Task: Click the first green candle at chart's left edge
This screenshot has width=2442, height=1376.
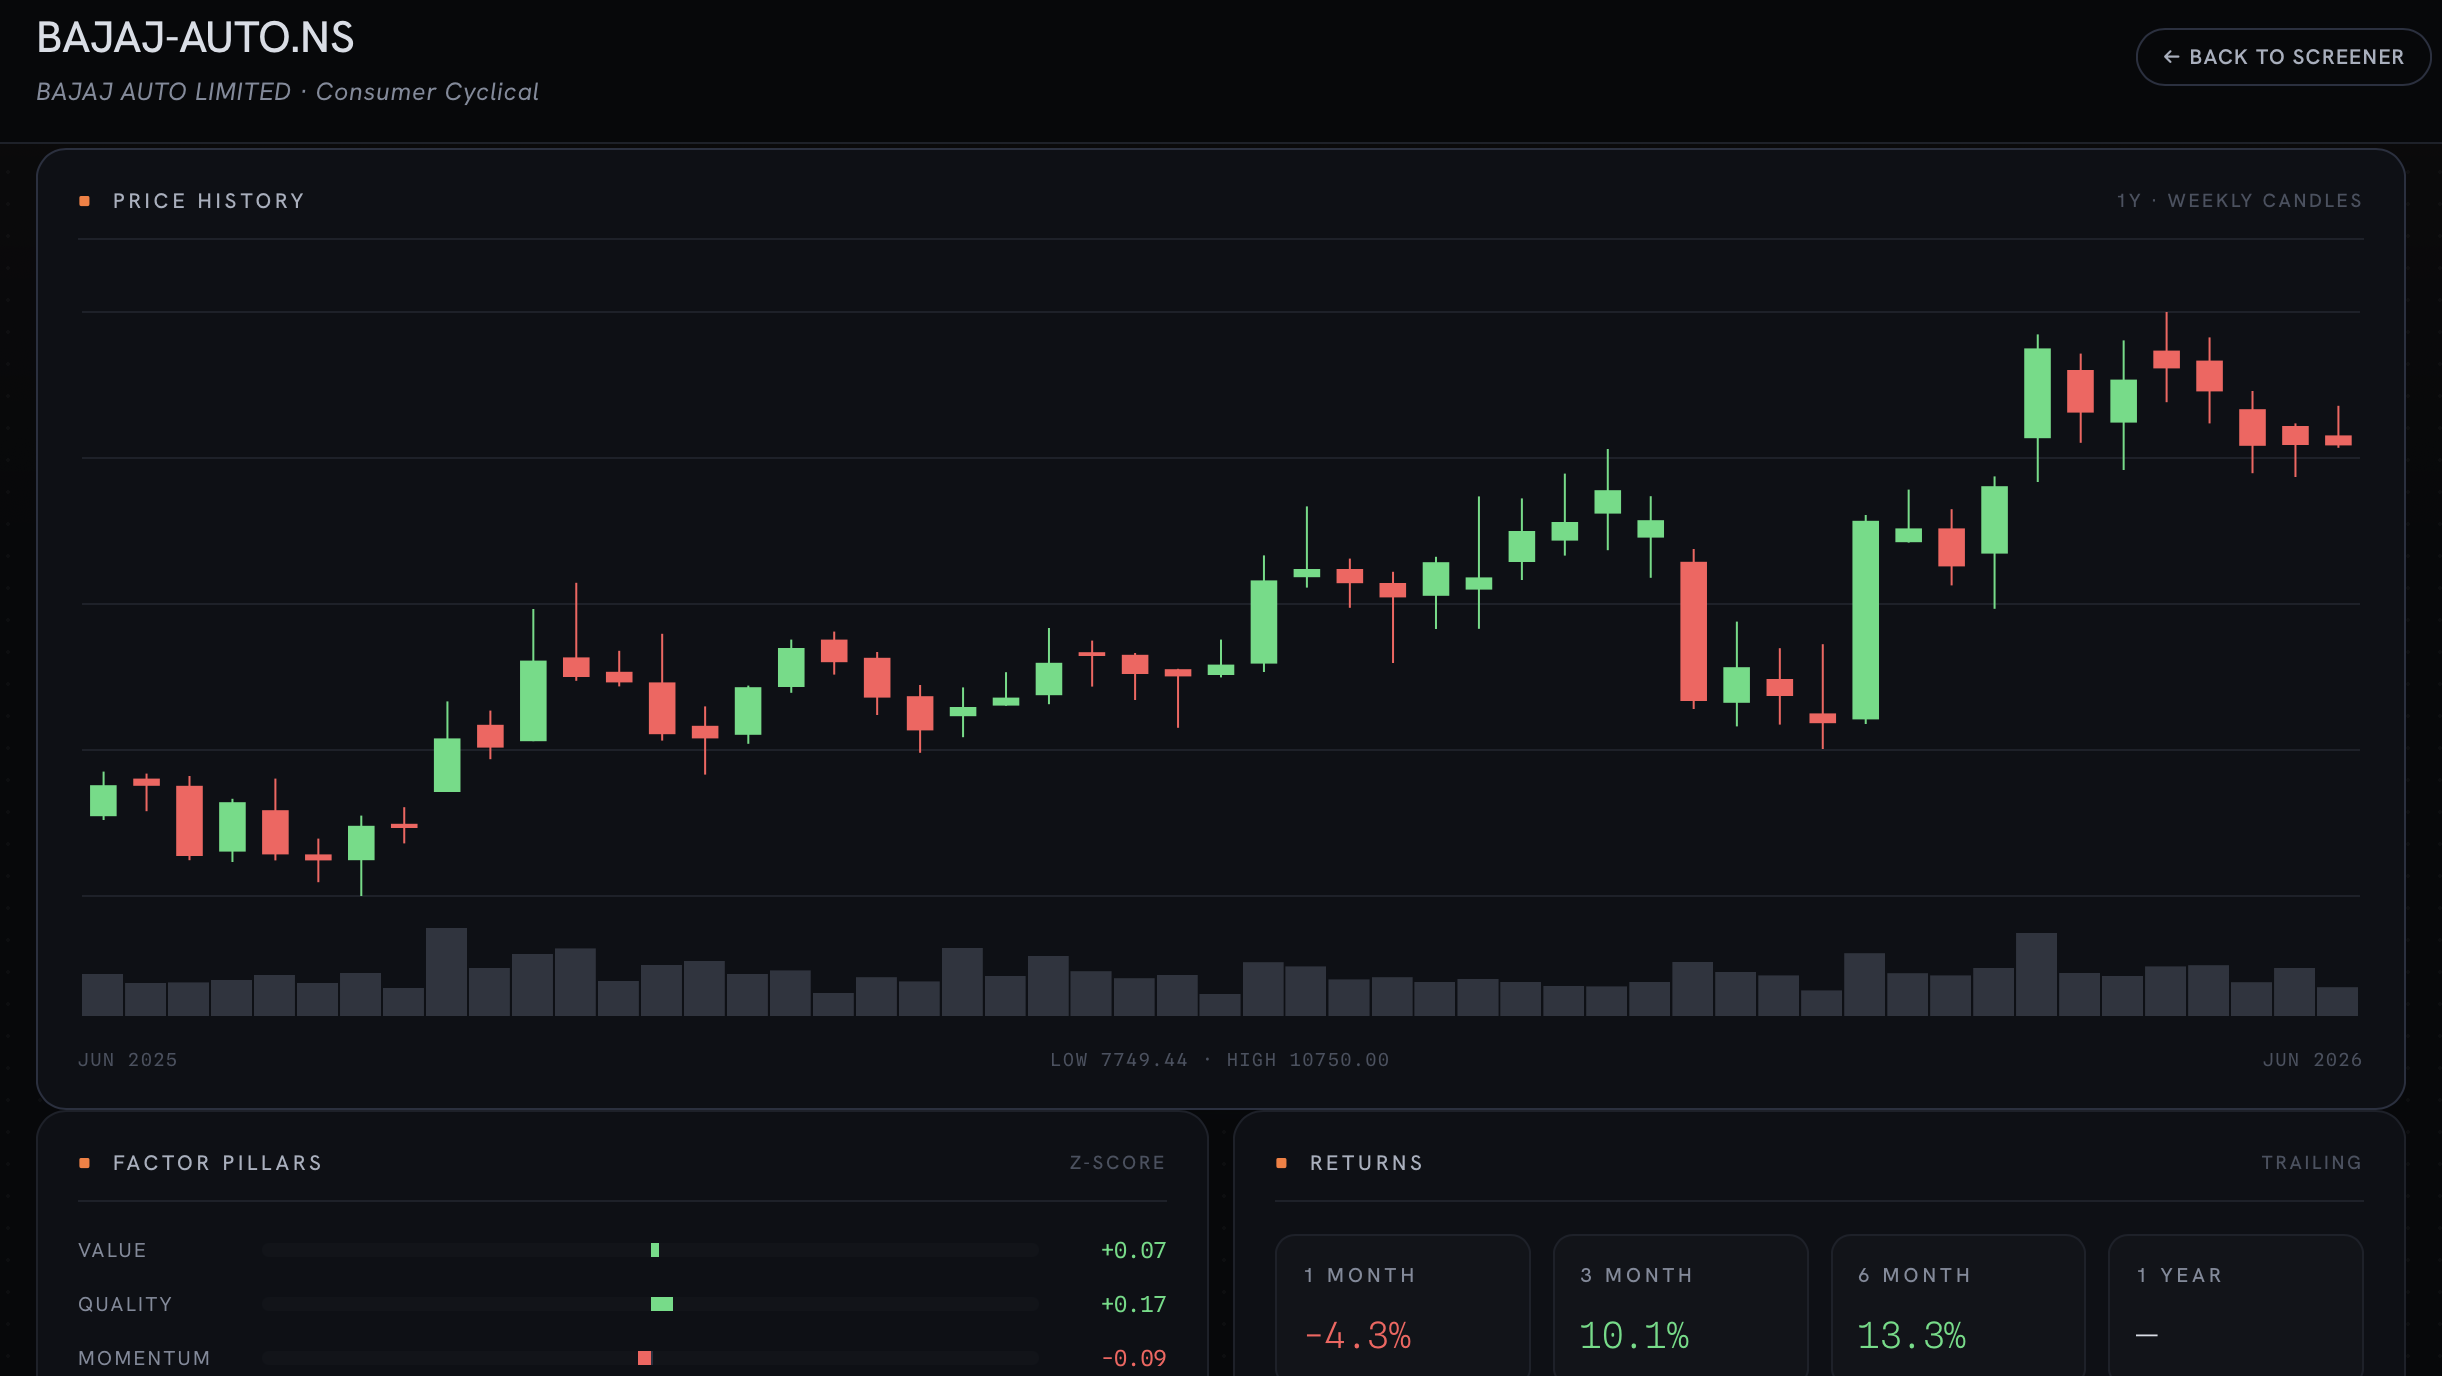Action: [x=103, y=800]
